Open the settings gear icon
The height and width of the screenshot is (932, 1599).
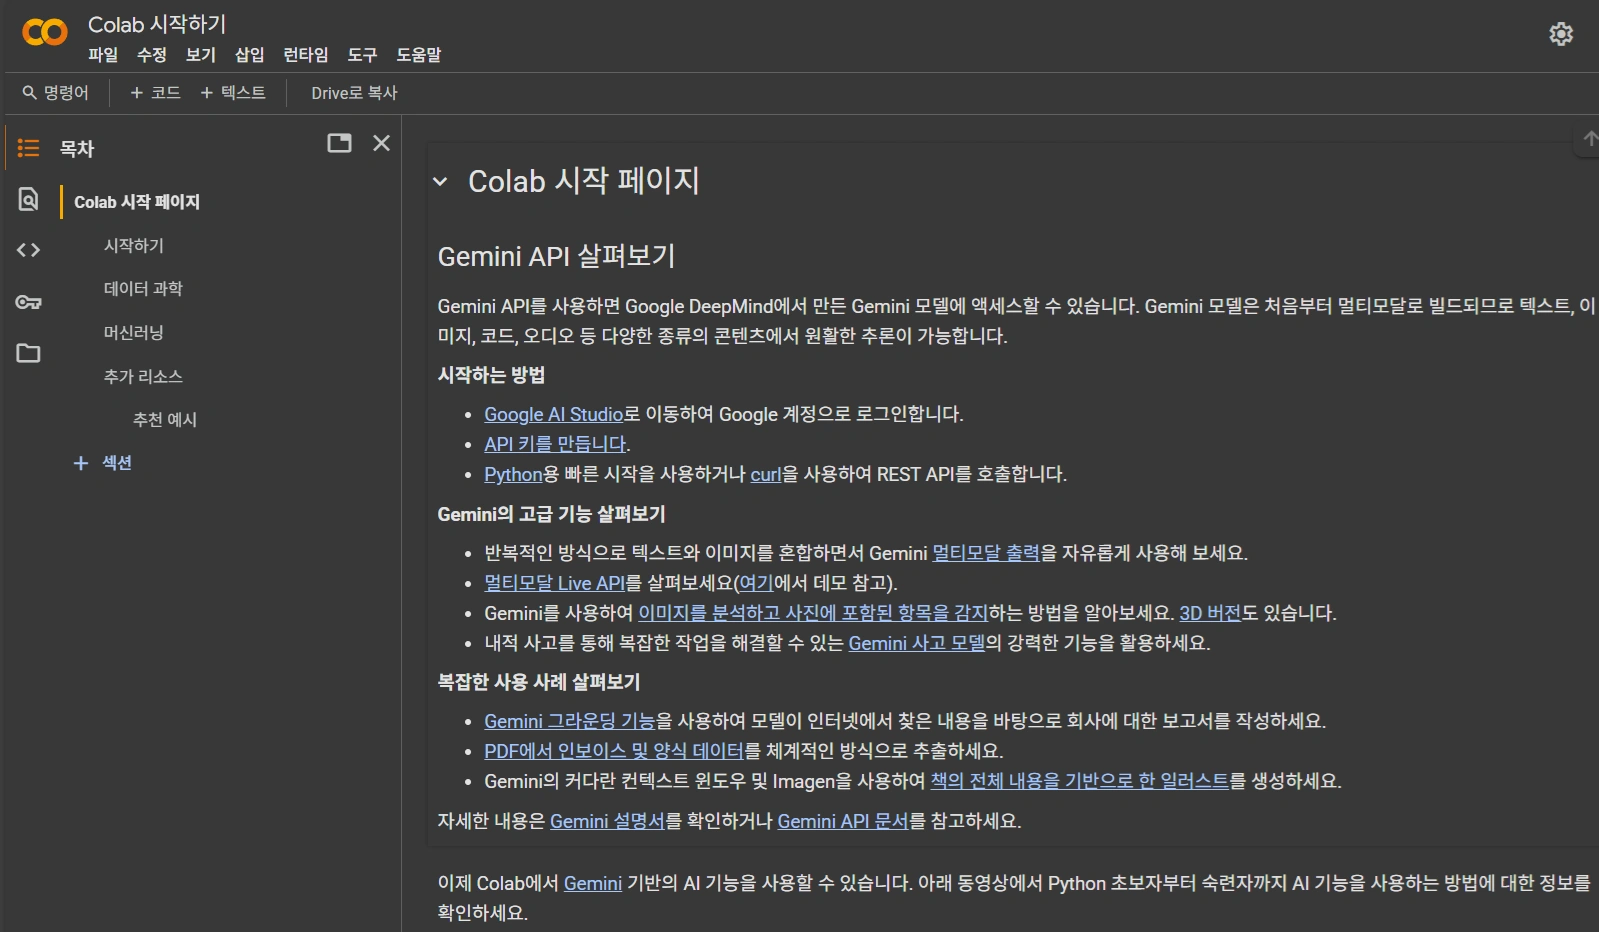coord(1560,34)
